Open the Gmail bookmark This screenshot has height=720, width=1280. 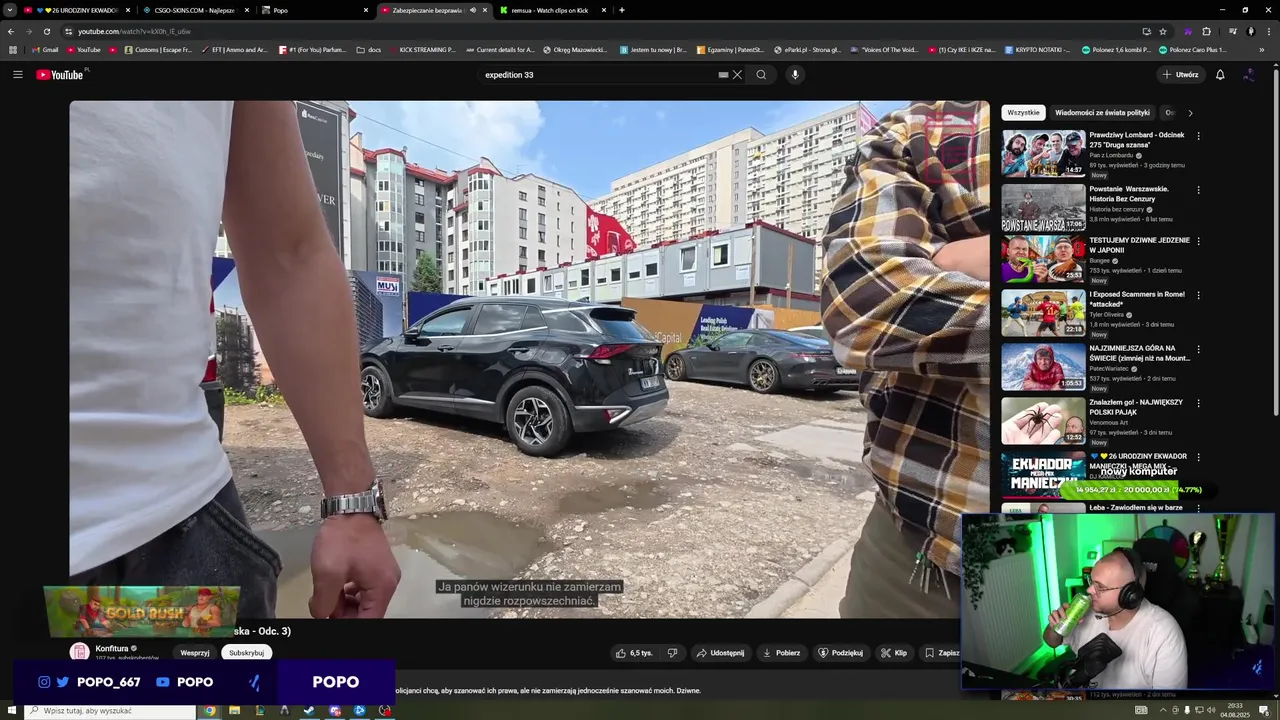point(44,49)
